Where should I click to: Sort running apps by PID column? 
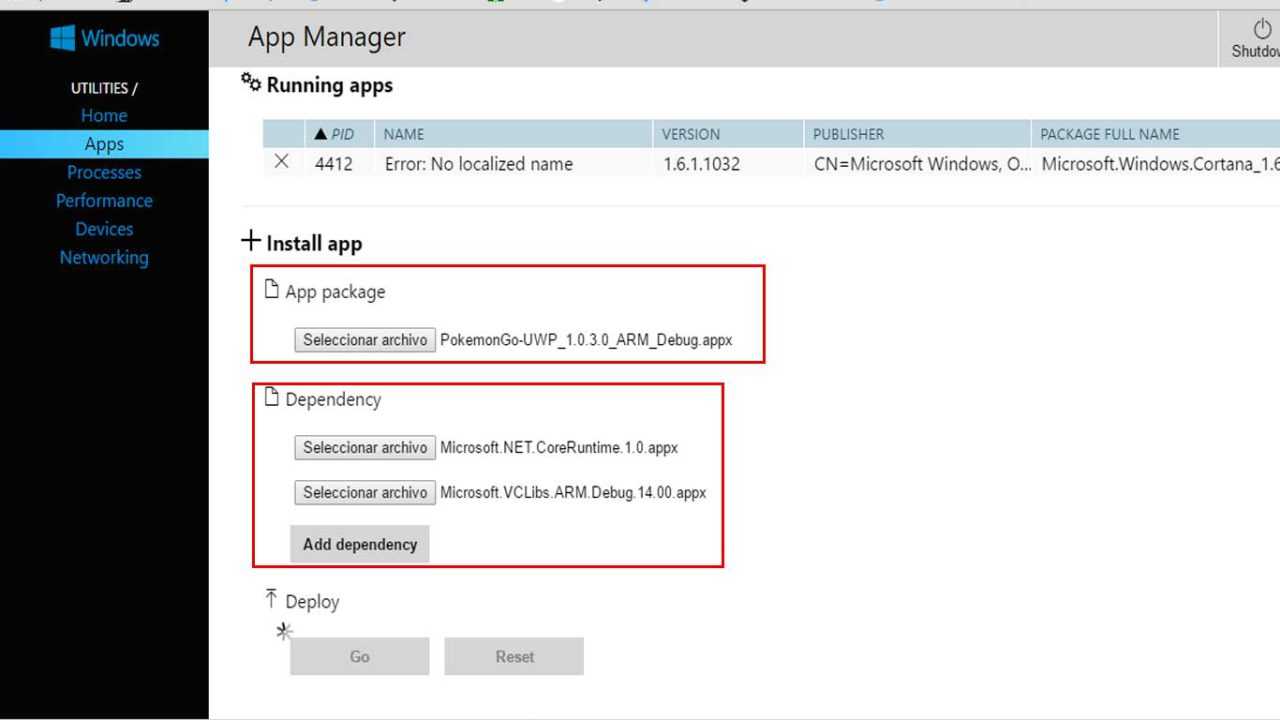point(335,134)
